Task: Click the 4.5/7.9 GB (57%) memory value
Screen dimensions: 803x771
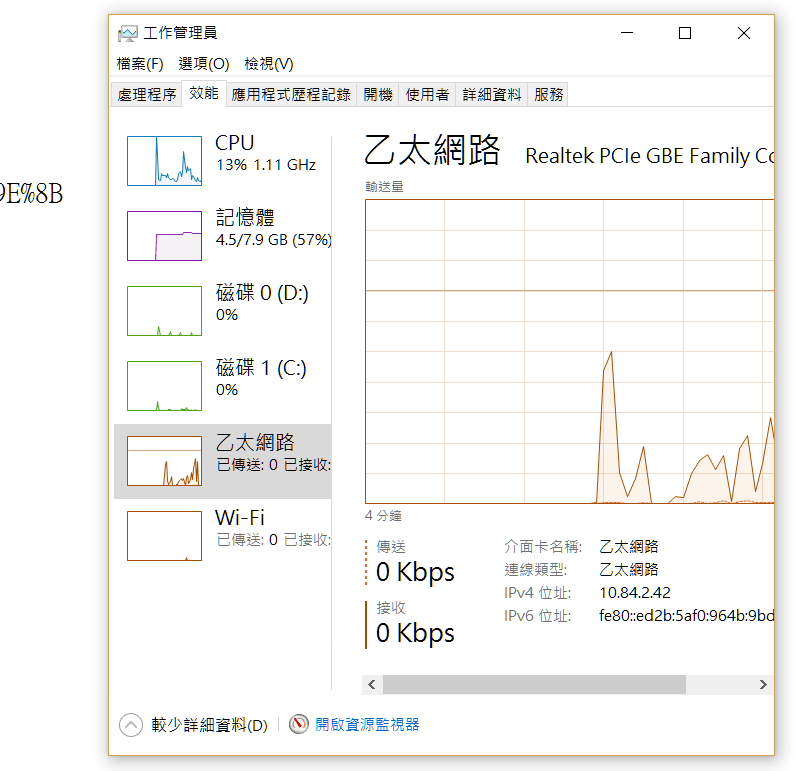Action: [273, 240]
